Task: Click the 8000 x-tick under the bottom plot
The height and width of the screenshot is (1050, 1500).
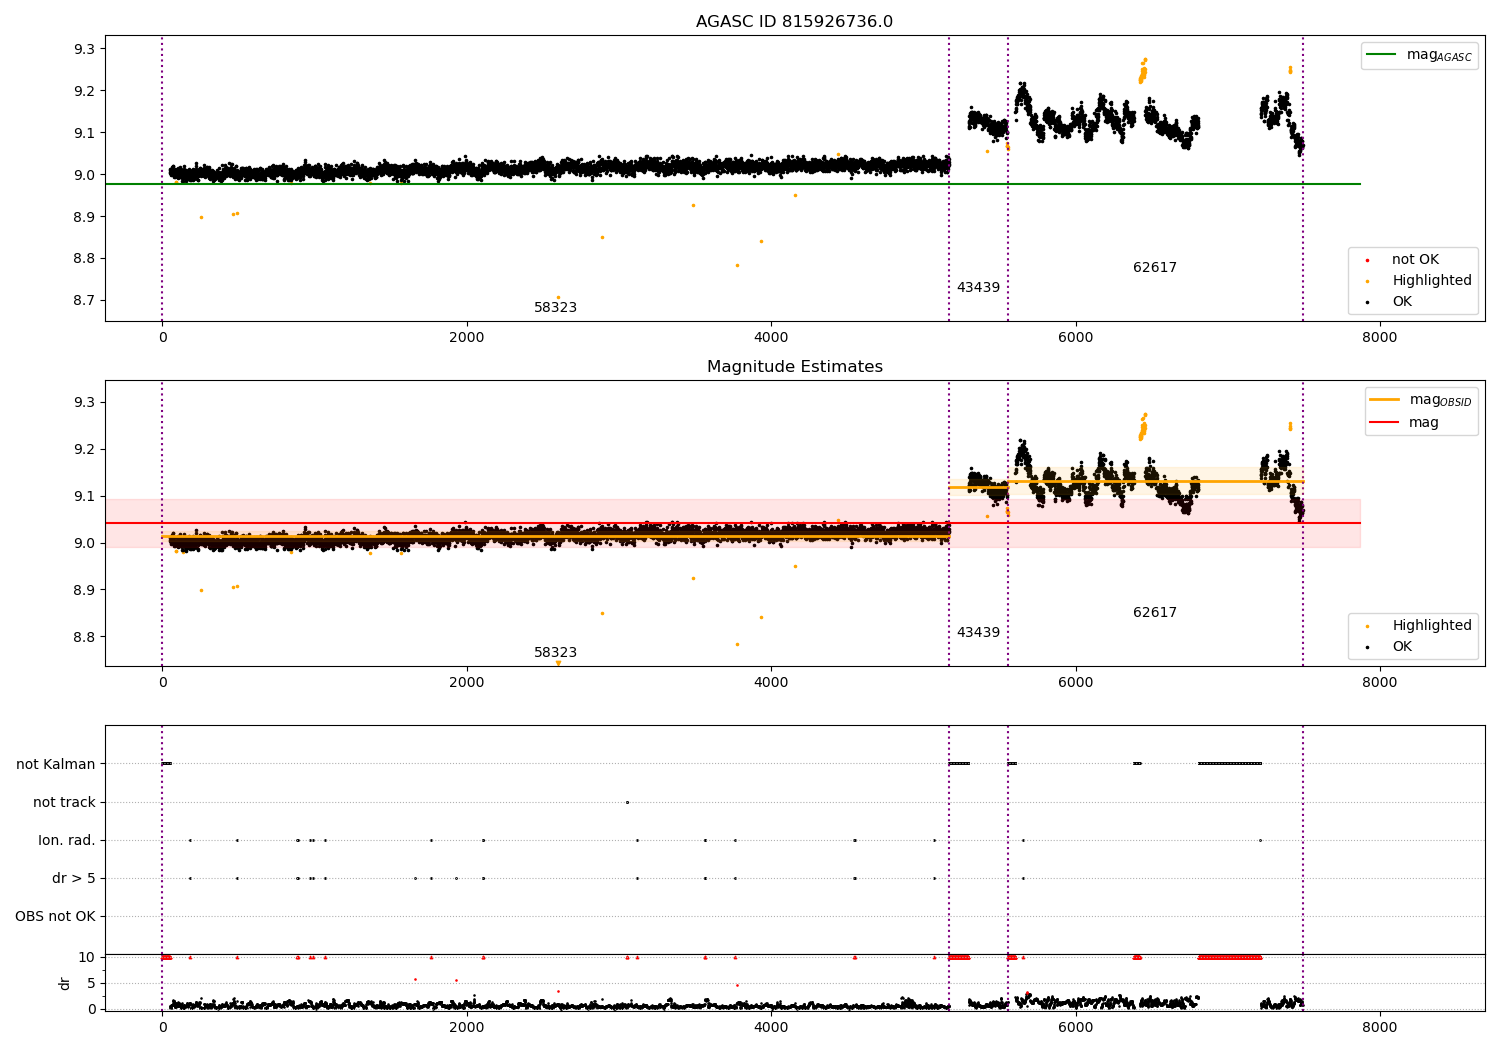Action: (1380, 1028)
